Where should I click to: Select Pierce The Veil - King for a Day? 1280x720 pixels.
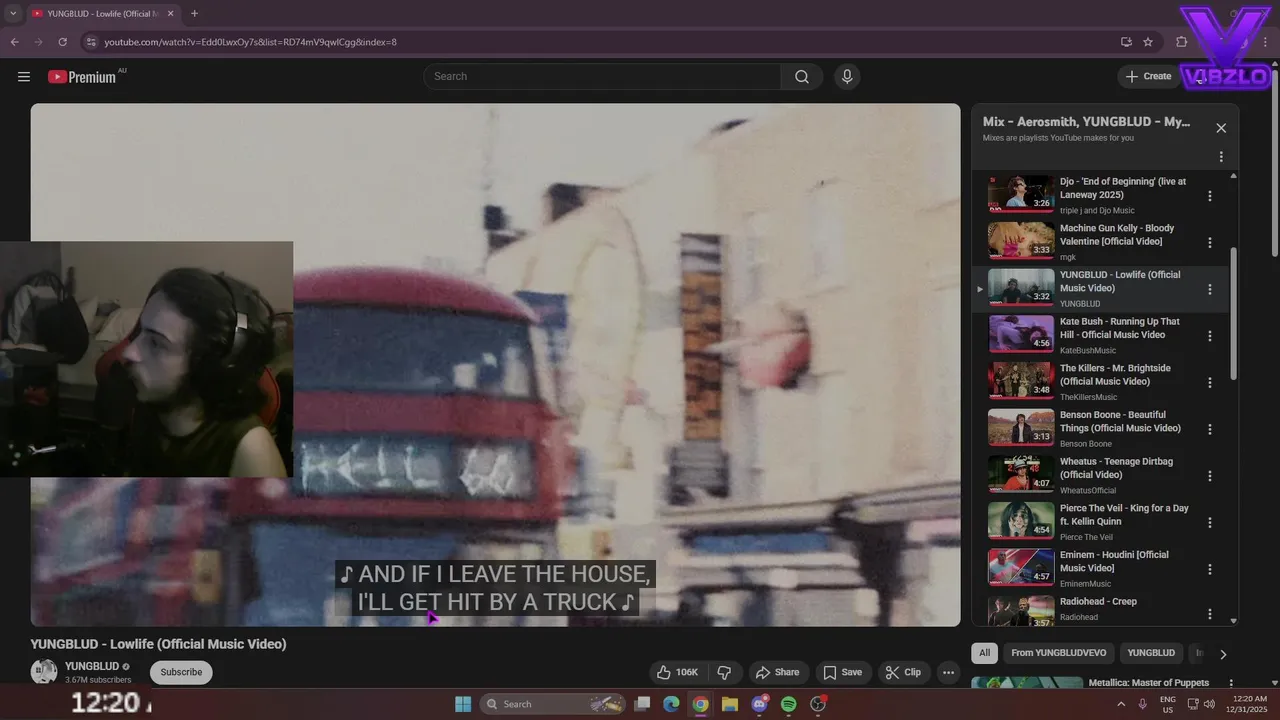click(x=1124, y=515)
